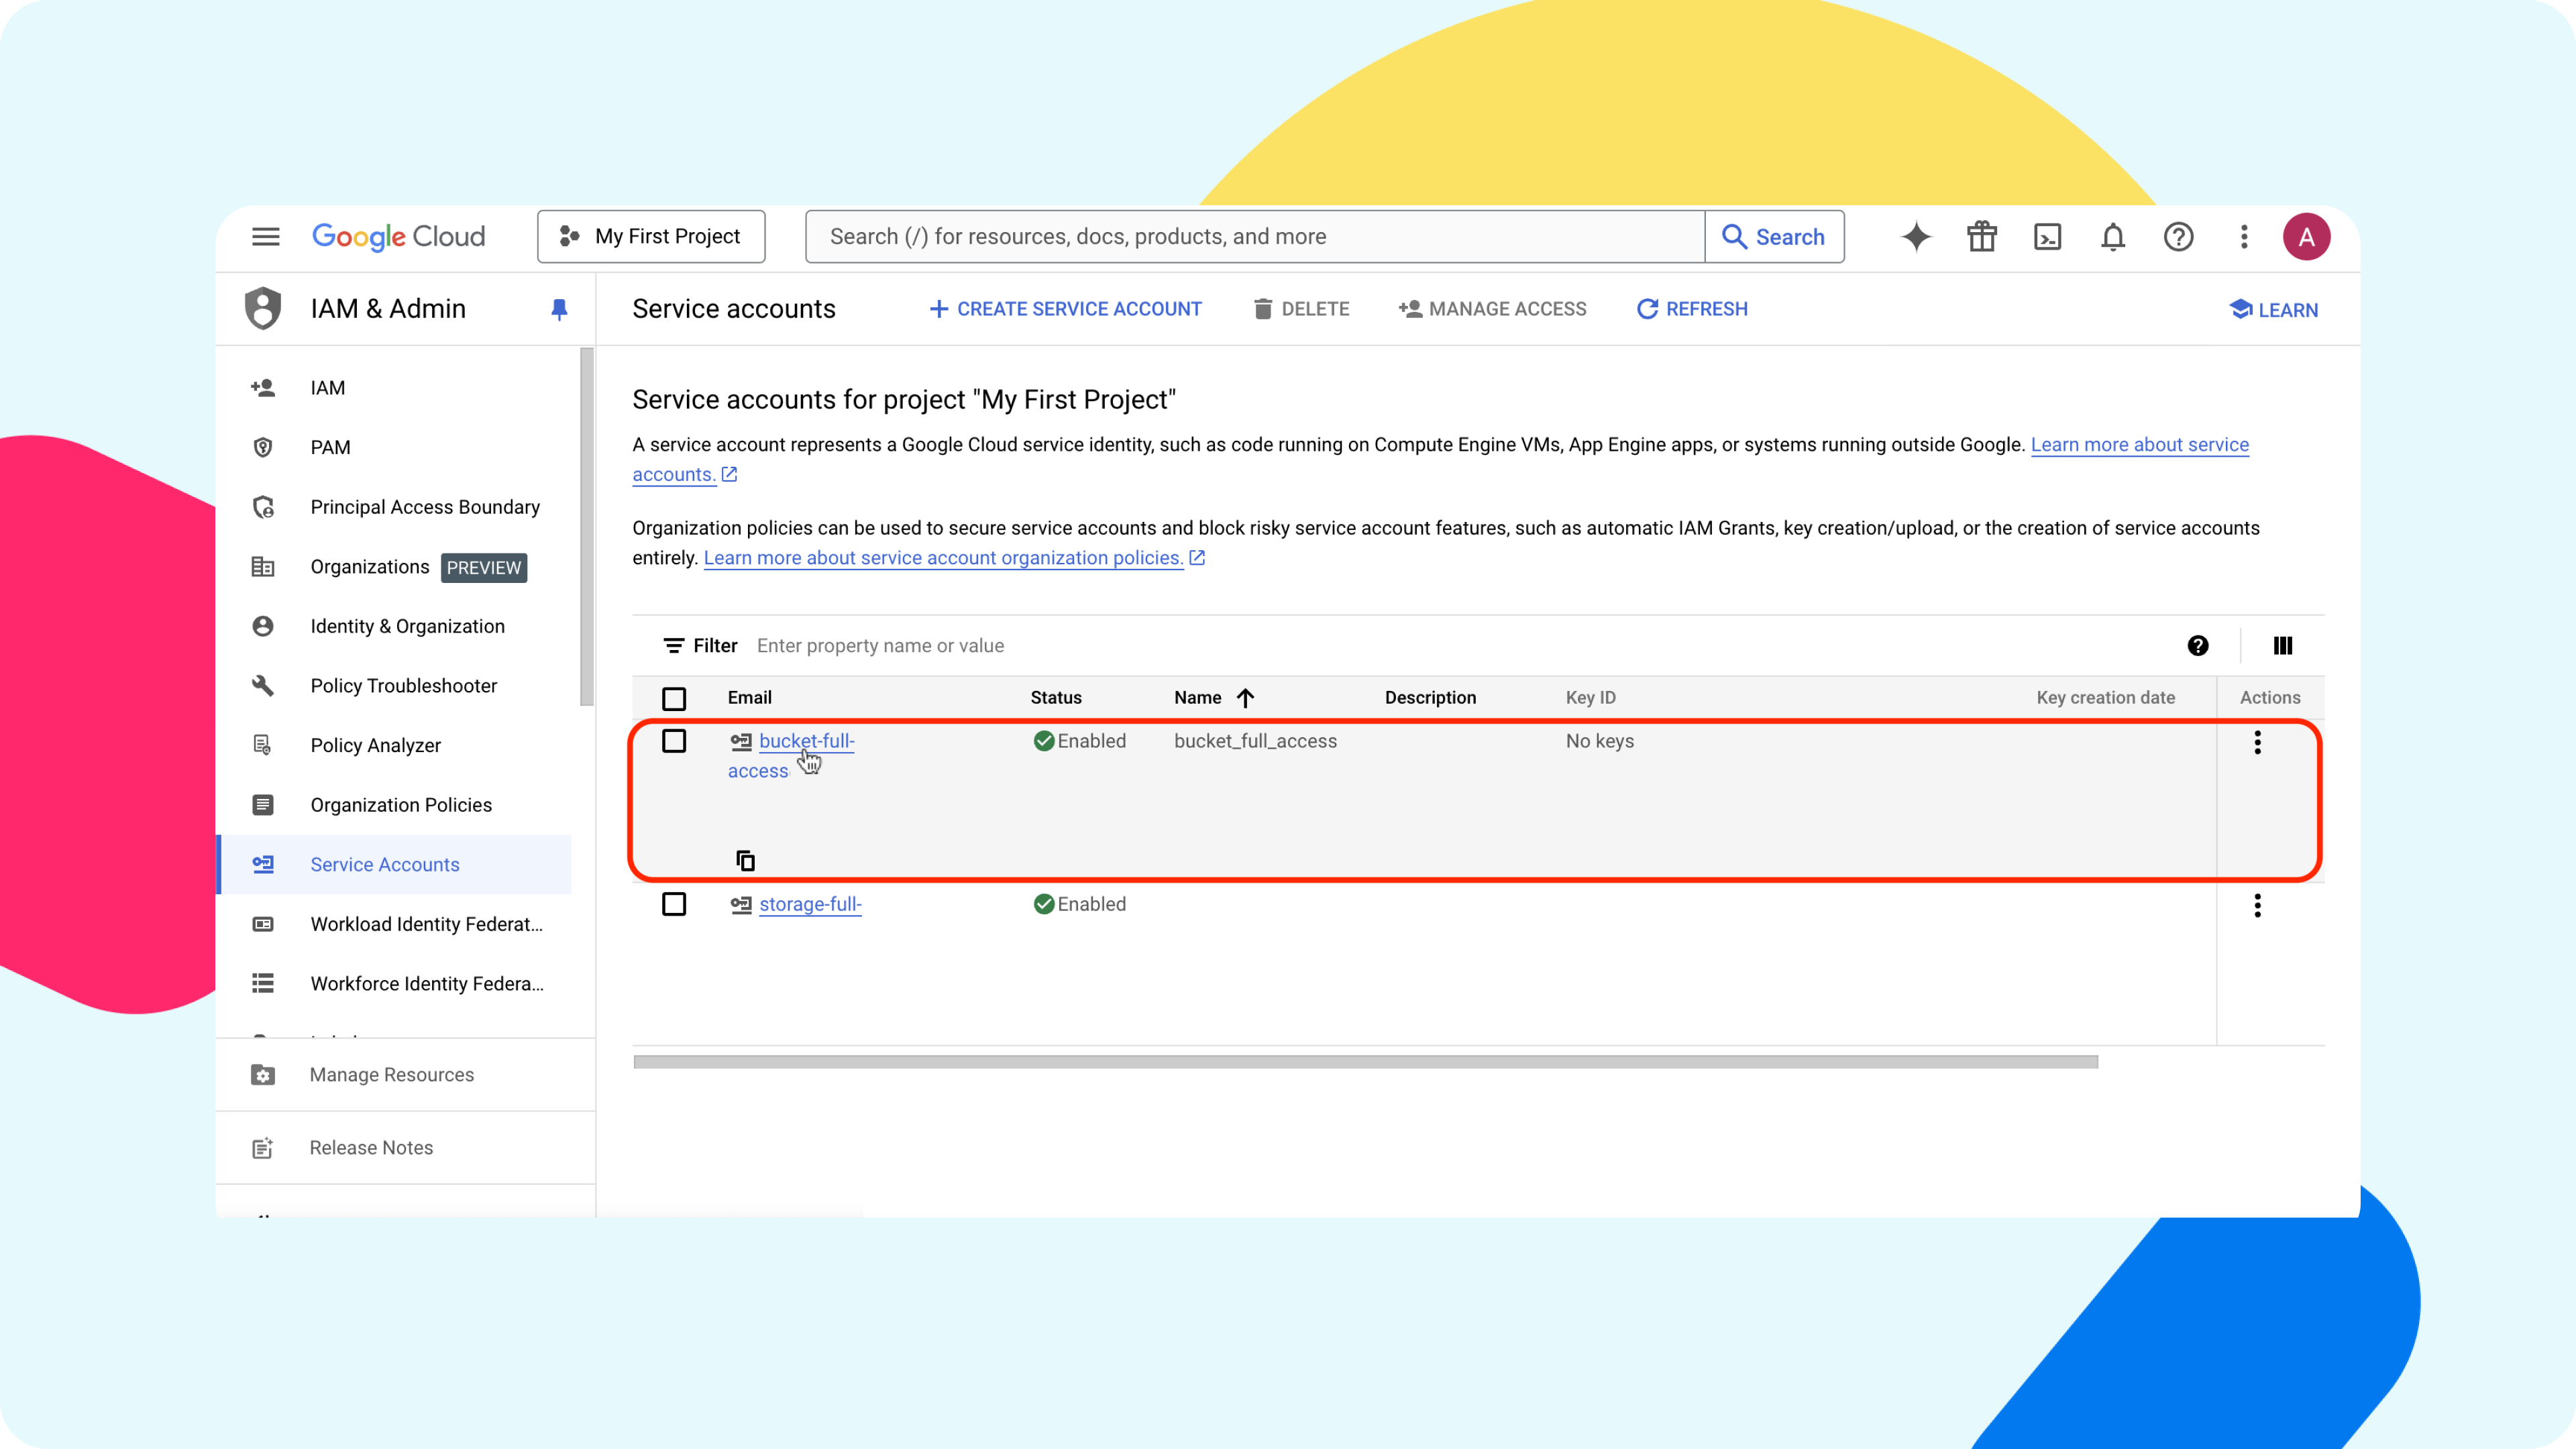Open the notifications bell

tap(2112, 237)
